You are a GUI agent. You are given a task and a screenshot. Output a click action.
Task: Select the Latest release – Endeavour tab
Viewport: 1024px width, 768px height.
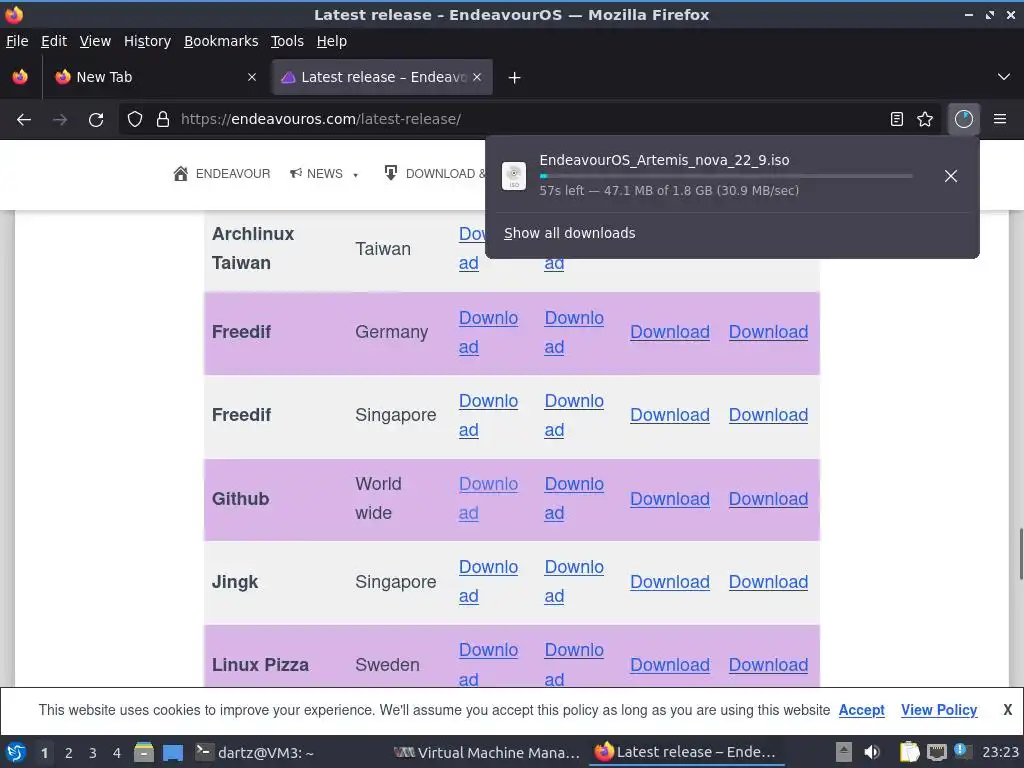click(x=383, y=77)
